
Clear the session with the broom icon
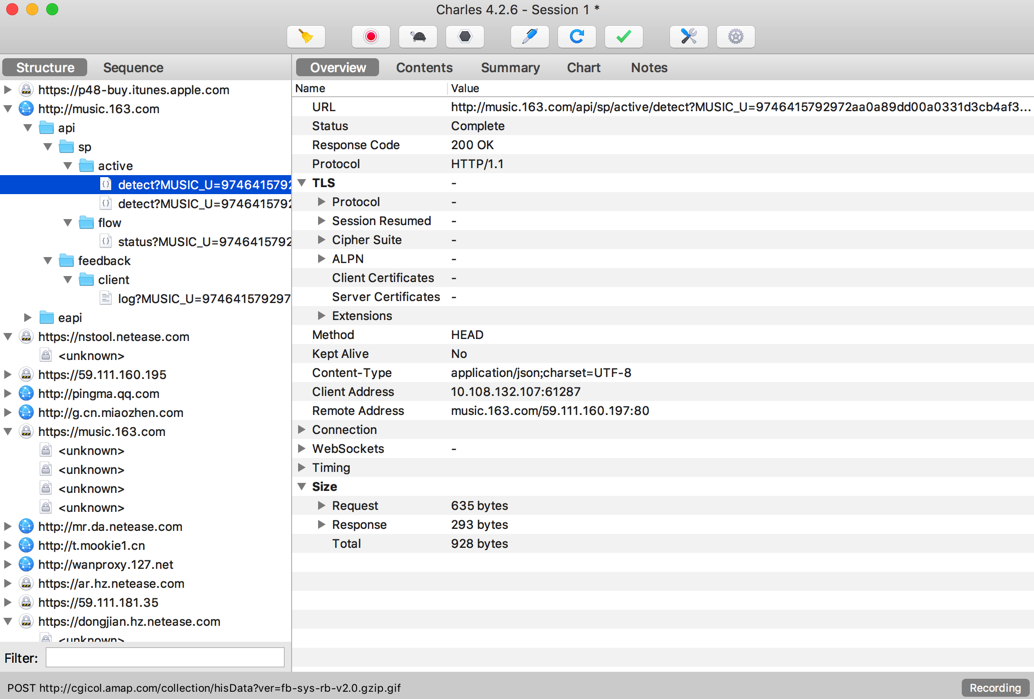pyautogui.click(x=306, y=37)
